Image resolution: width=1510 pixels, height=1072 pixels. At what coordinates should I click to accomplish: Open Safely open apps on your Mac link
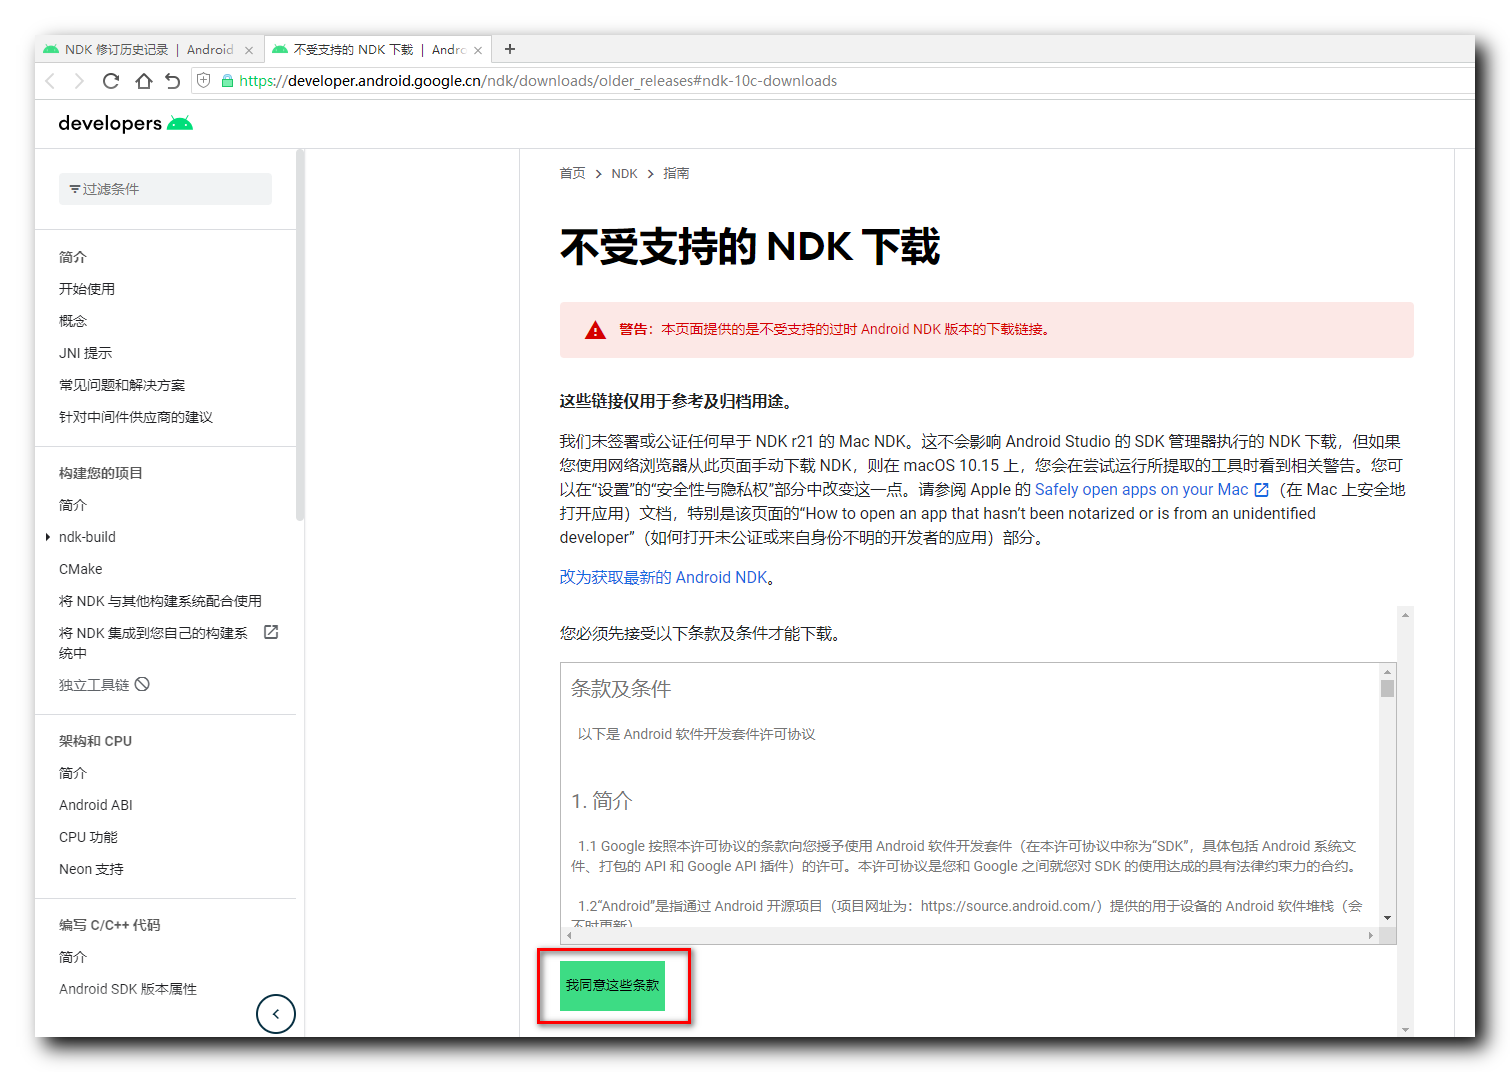pos(1141,489)
